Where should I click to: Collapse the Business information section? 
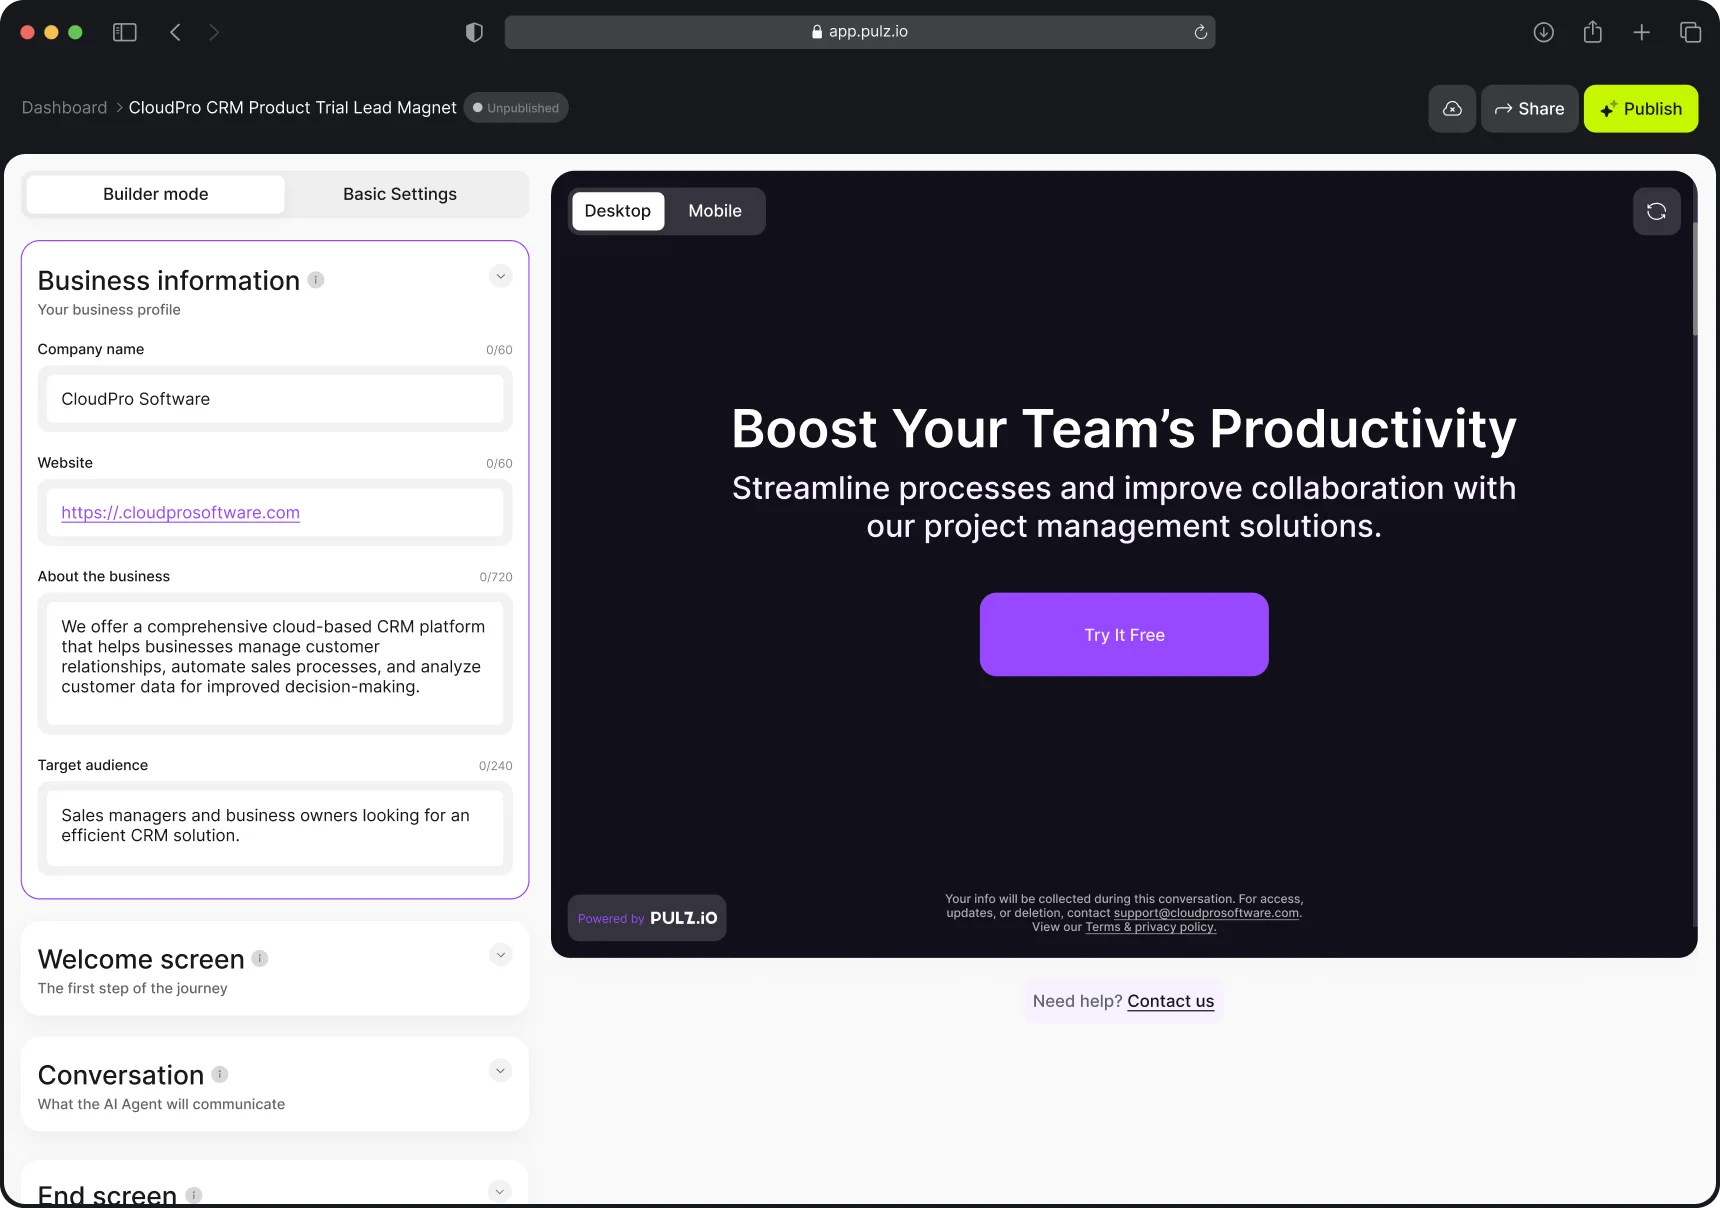(x=500, y=276)
